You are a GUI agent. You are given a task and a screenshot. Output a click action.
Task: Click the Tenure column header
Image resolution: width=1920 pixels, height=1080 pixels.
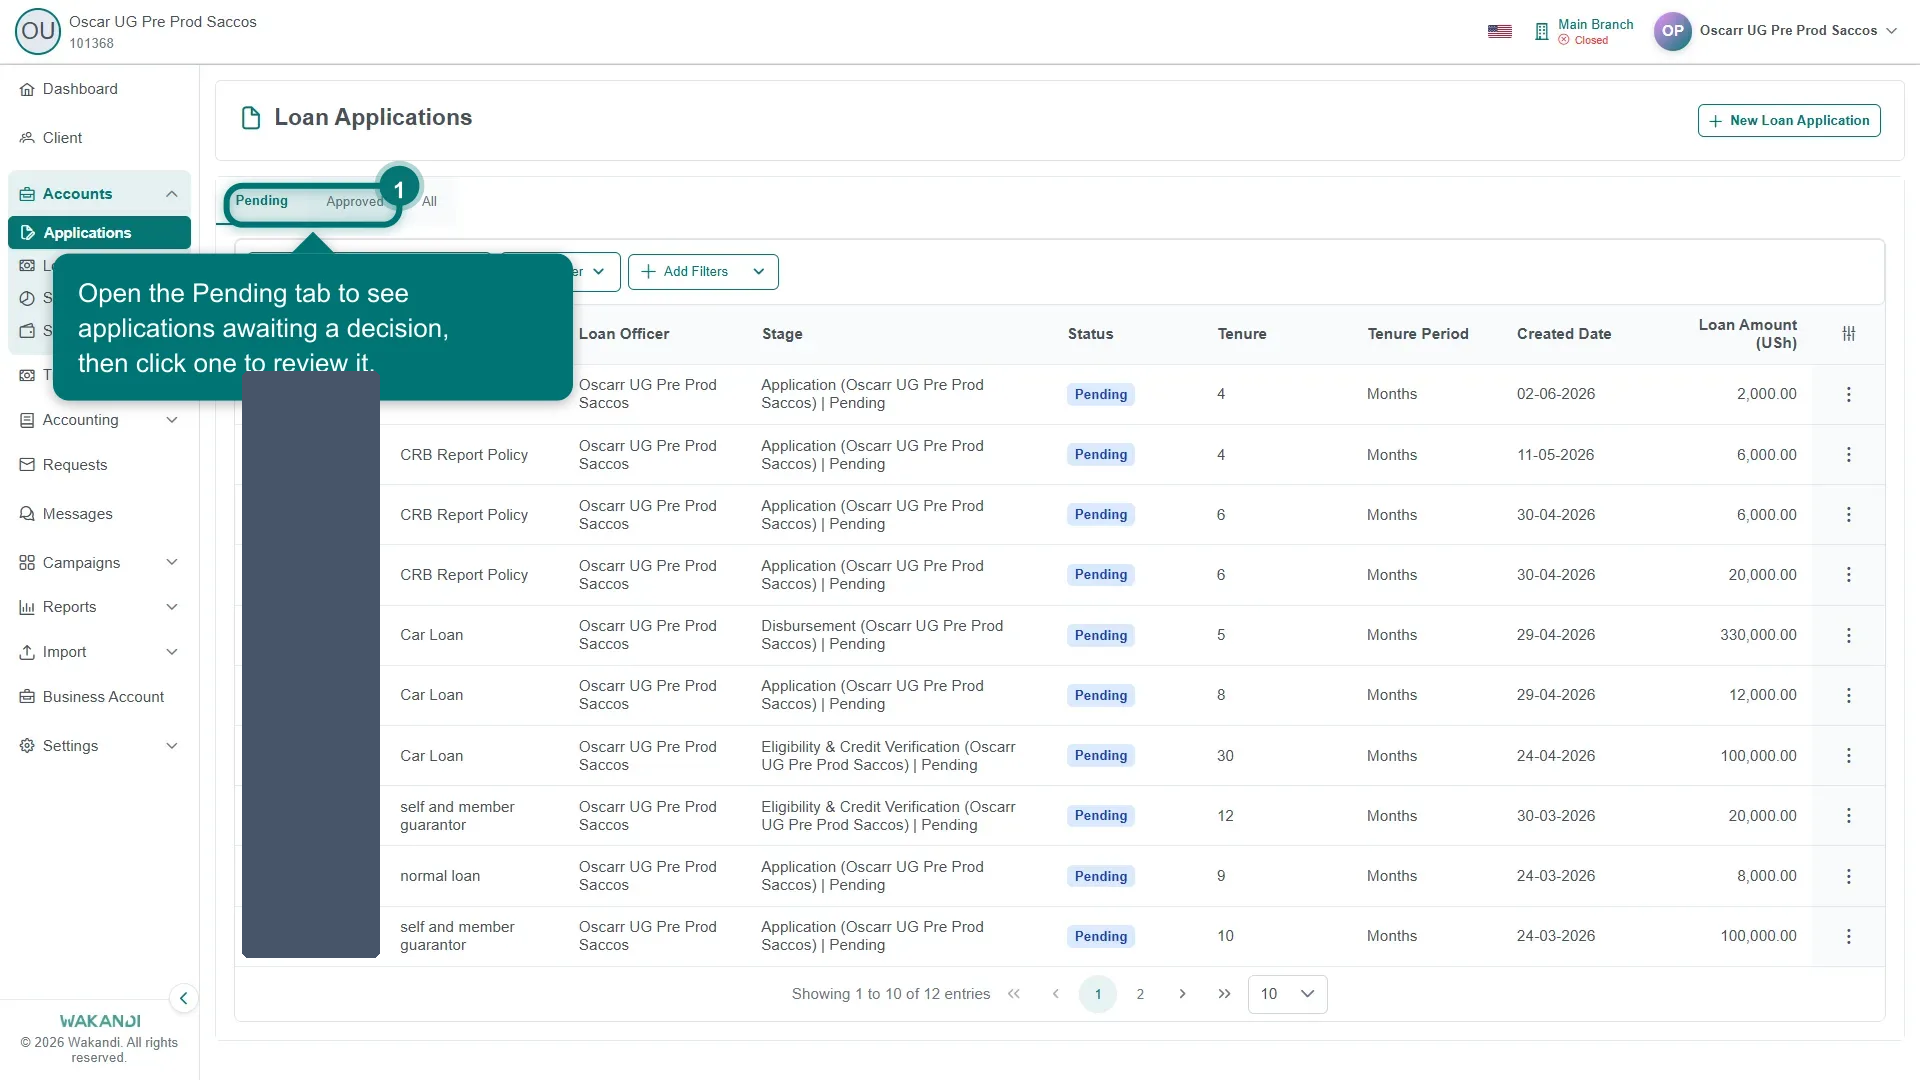(x=1242, y=334)
